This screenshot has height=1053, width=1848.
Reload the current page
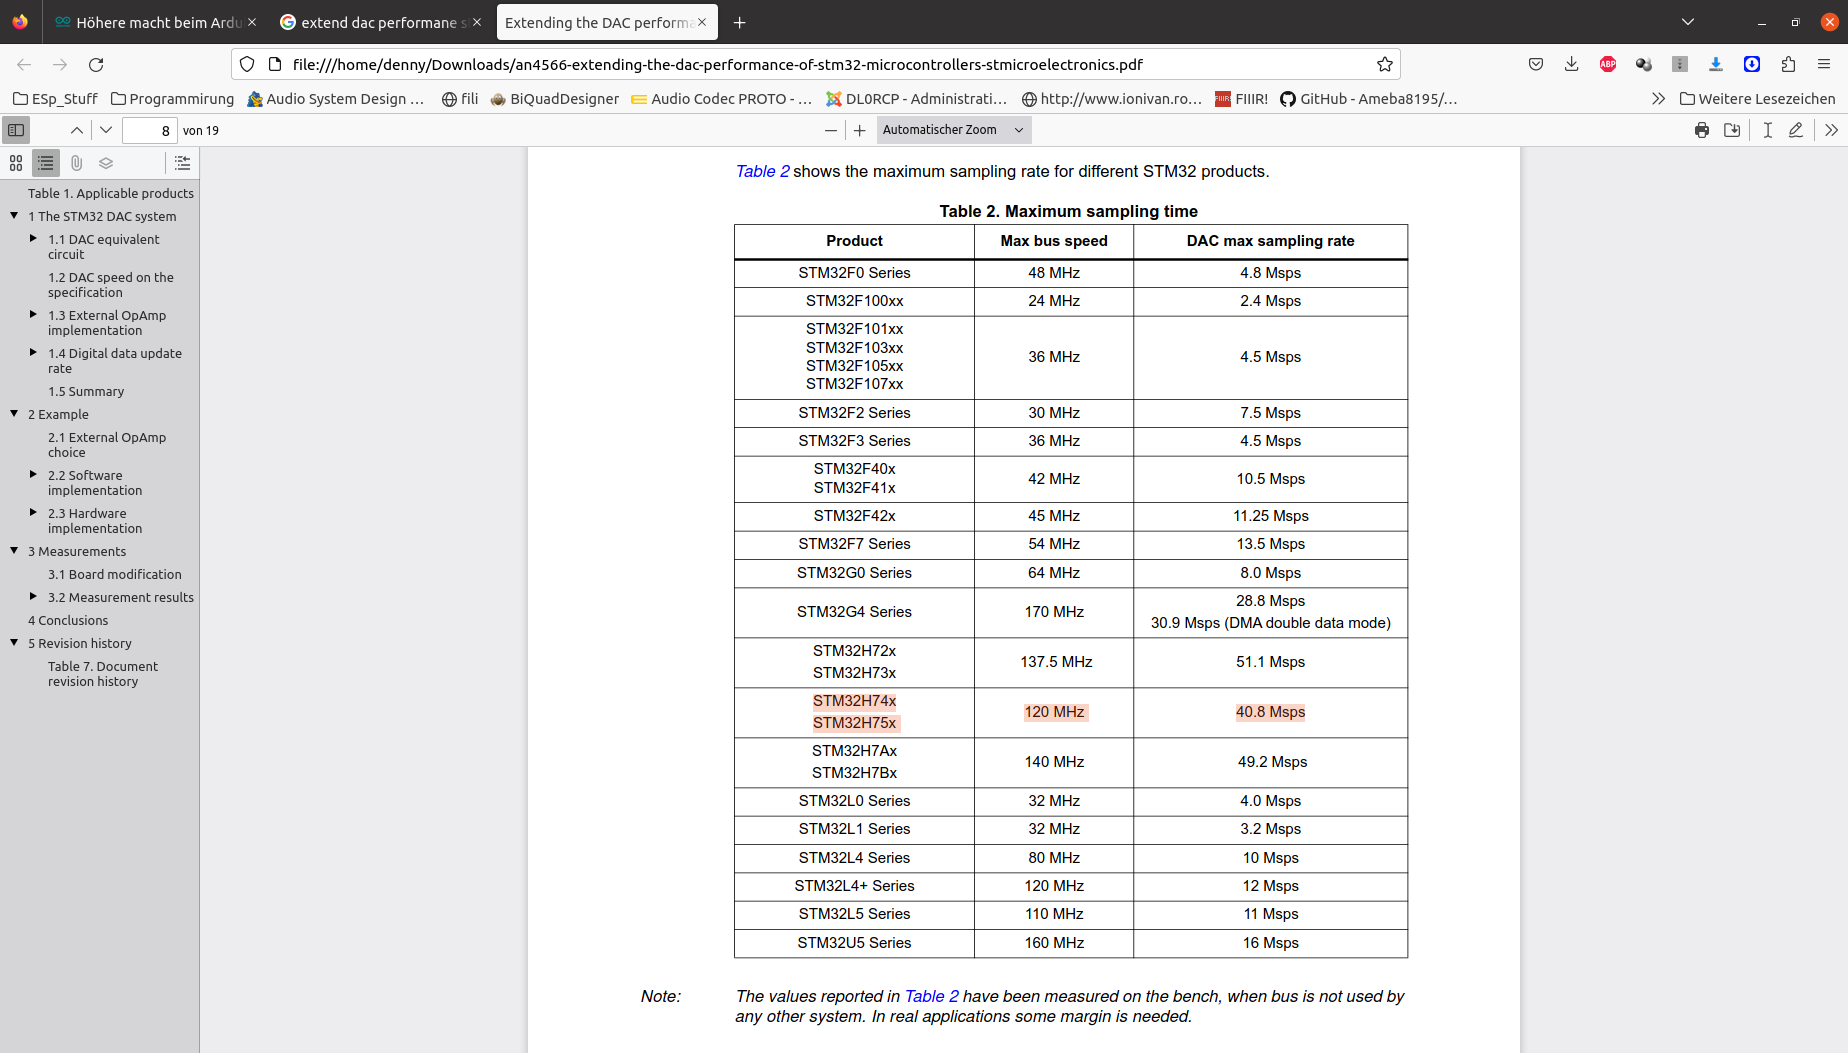pos(96,64)
